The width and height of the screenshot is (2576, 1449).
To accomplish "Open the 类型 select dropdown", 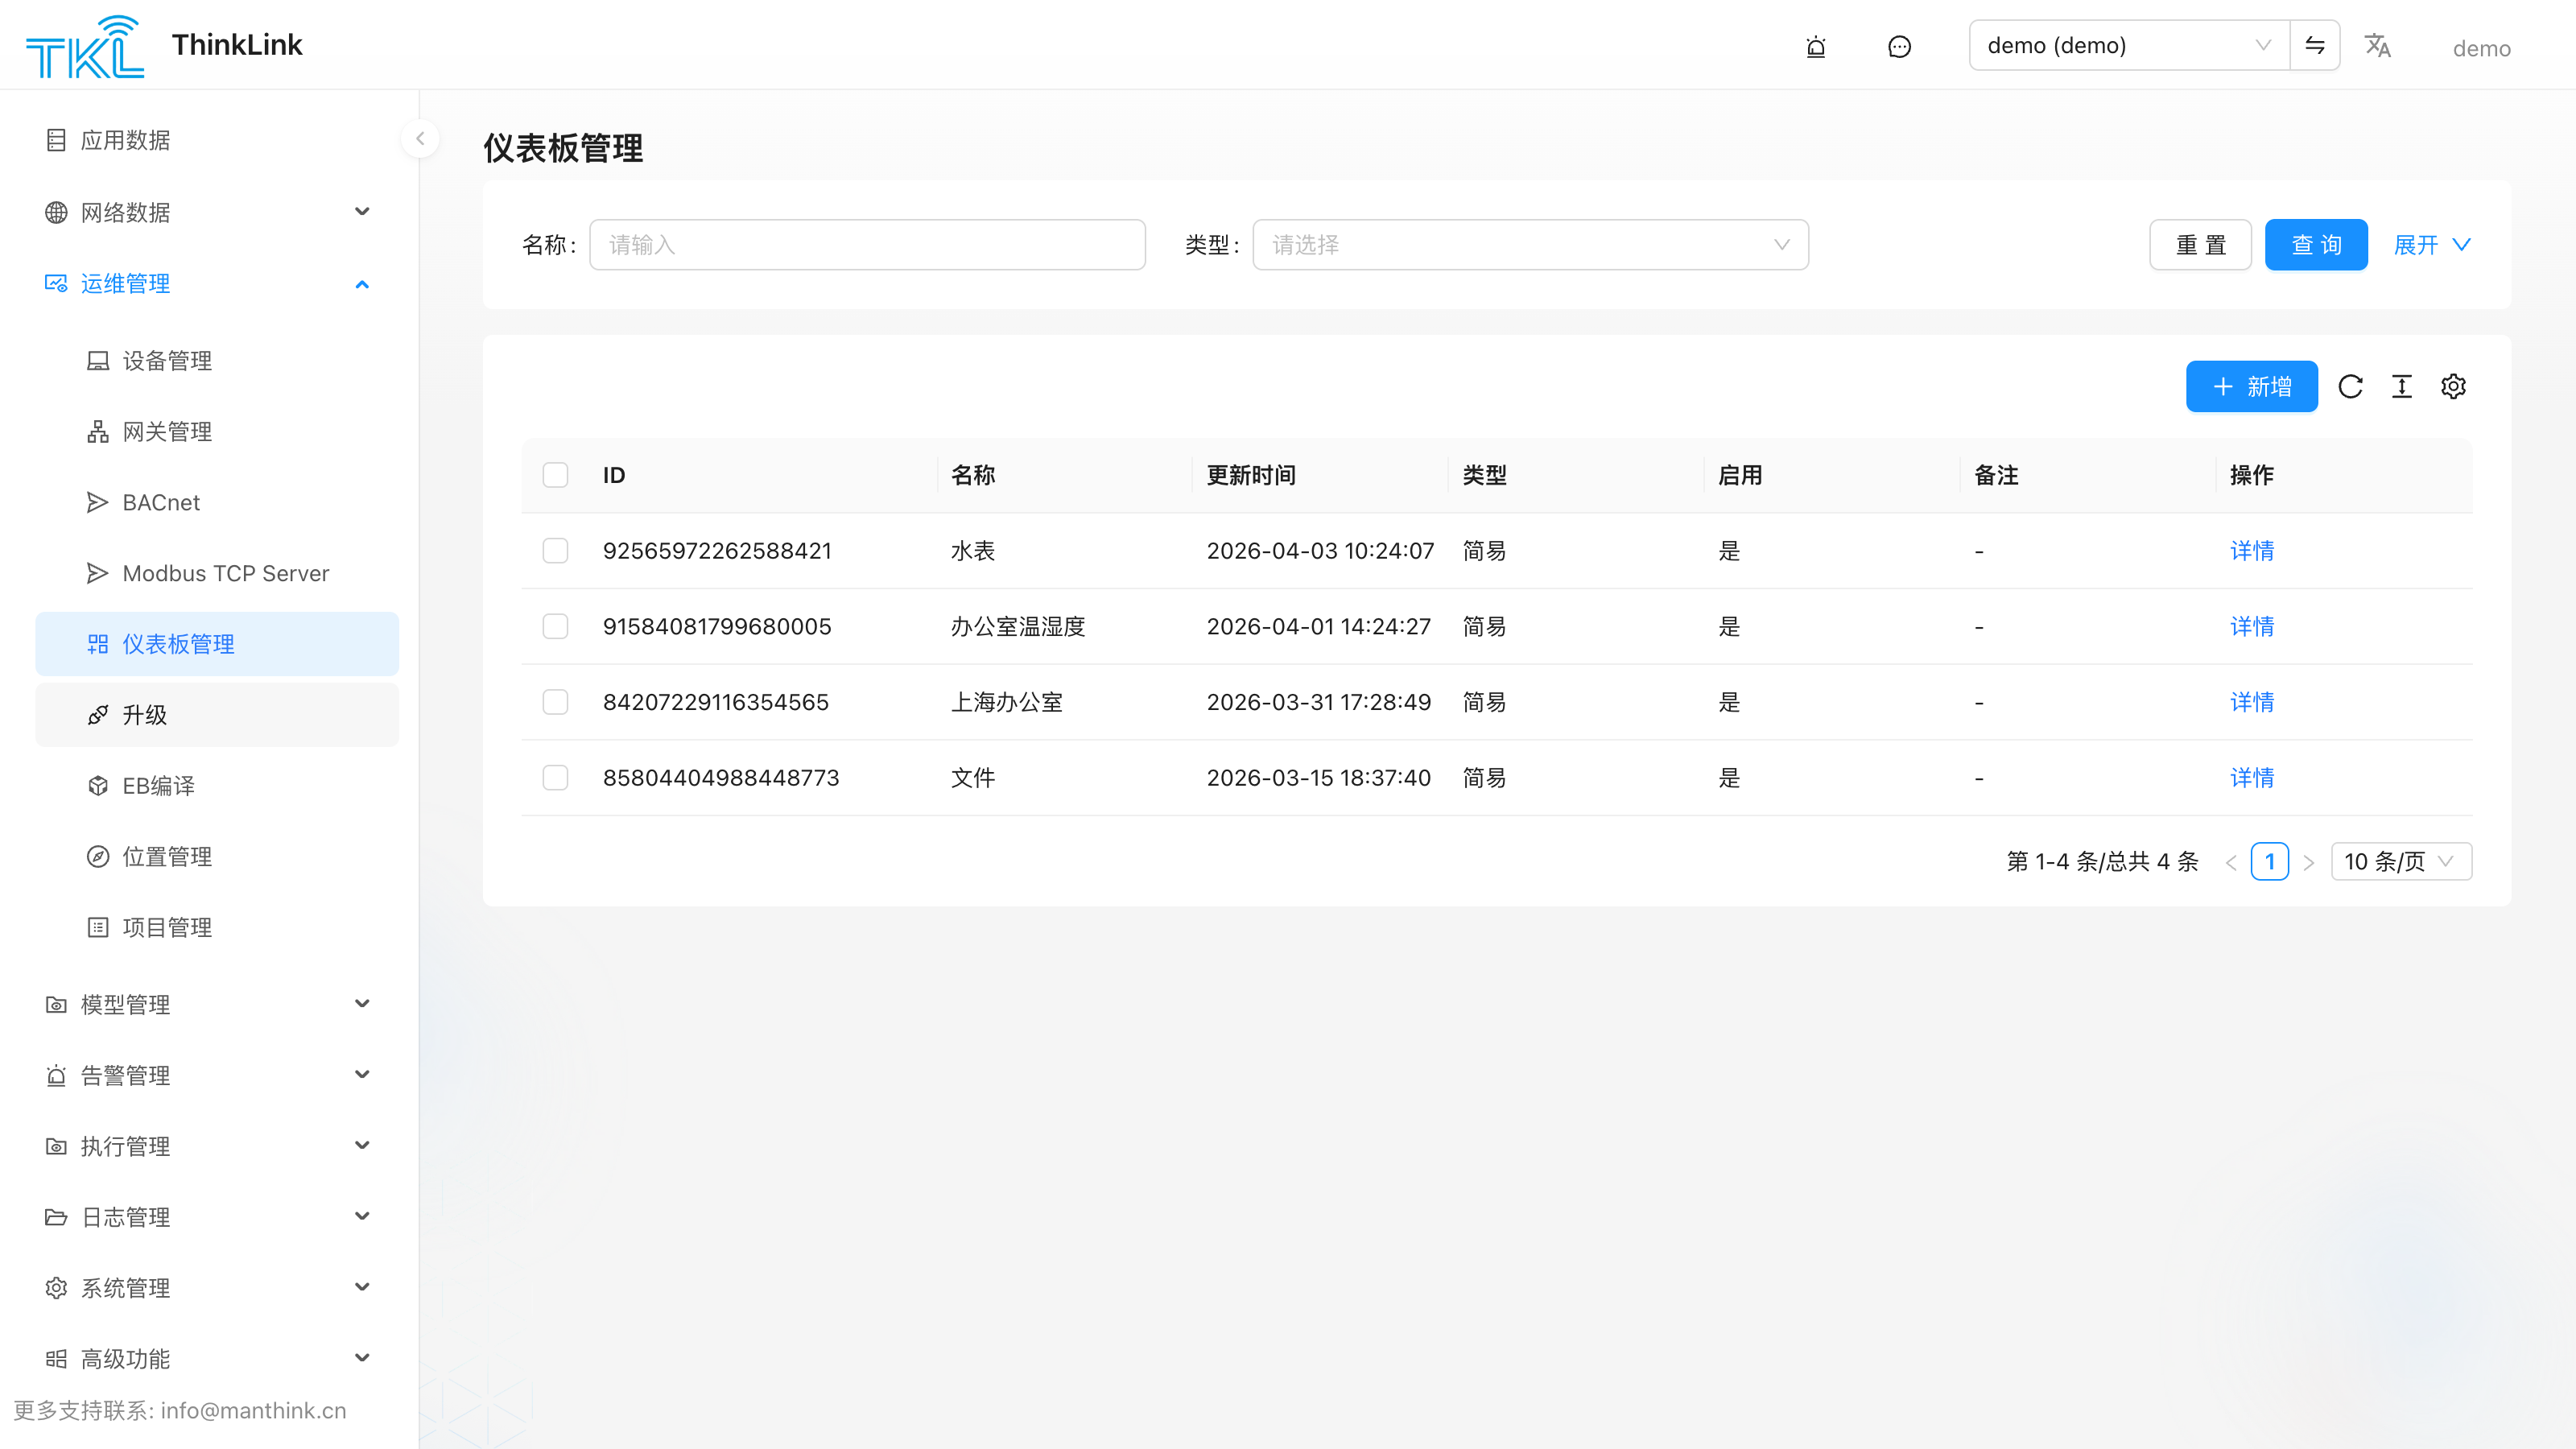I will click(1530, 245).
